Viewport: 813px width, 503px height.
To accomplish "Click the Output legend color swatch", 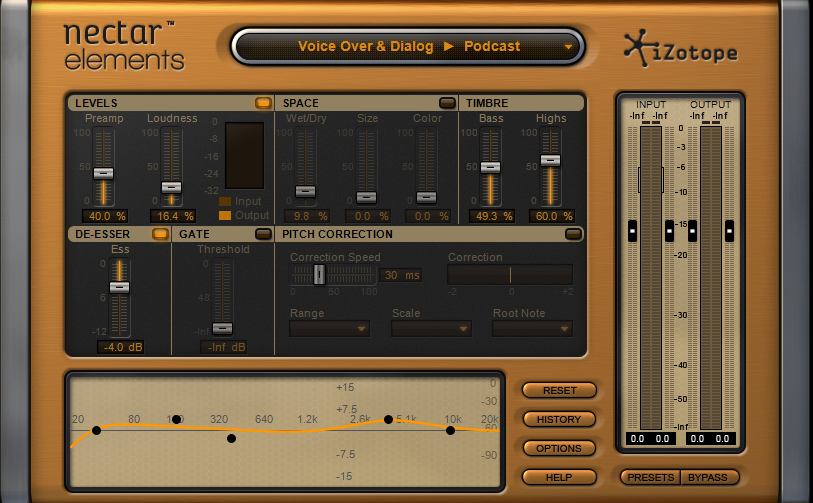I will click(x=225, y=215).
